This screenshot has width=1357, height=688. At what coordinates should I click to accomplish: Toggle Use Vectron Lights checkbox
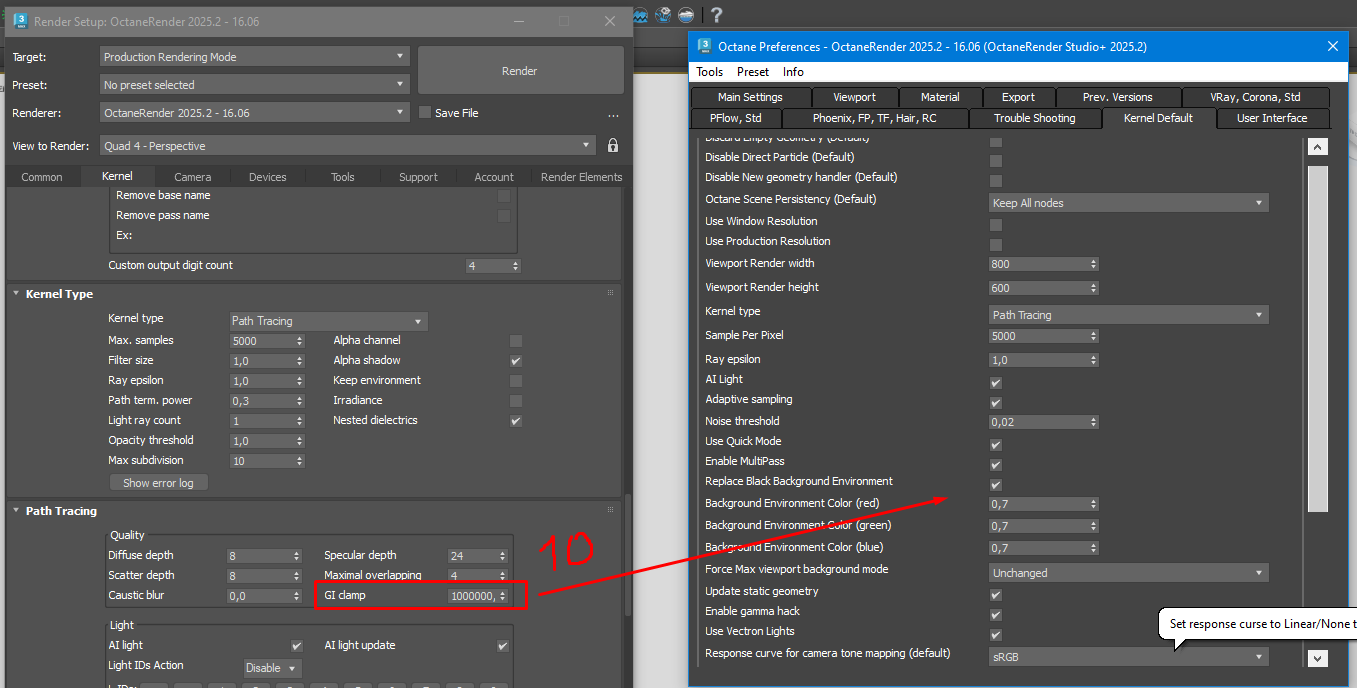pos(996,635)
